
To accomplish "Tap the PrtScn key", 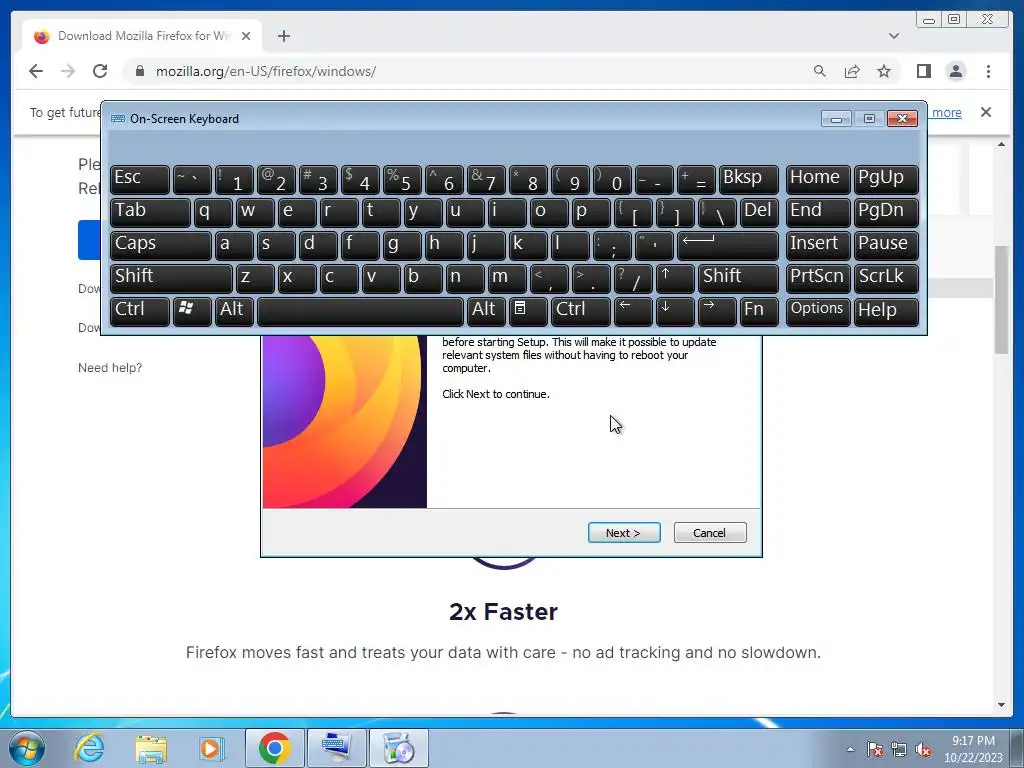I will [x=818, y=278].
